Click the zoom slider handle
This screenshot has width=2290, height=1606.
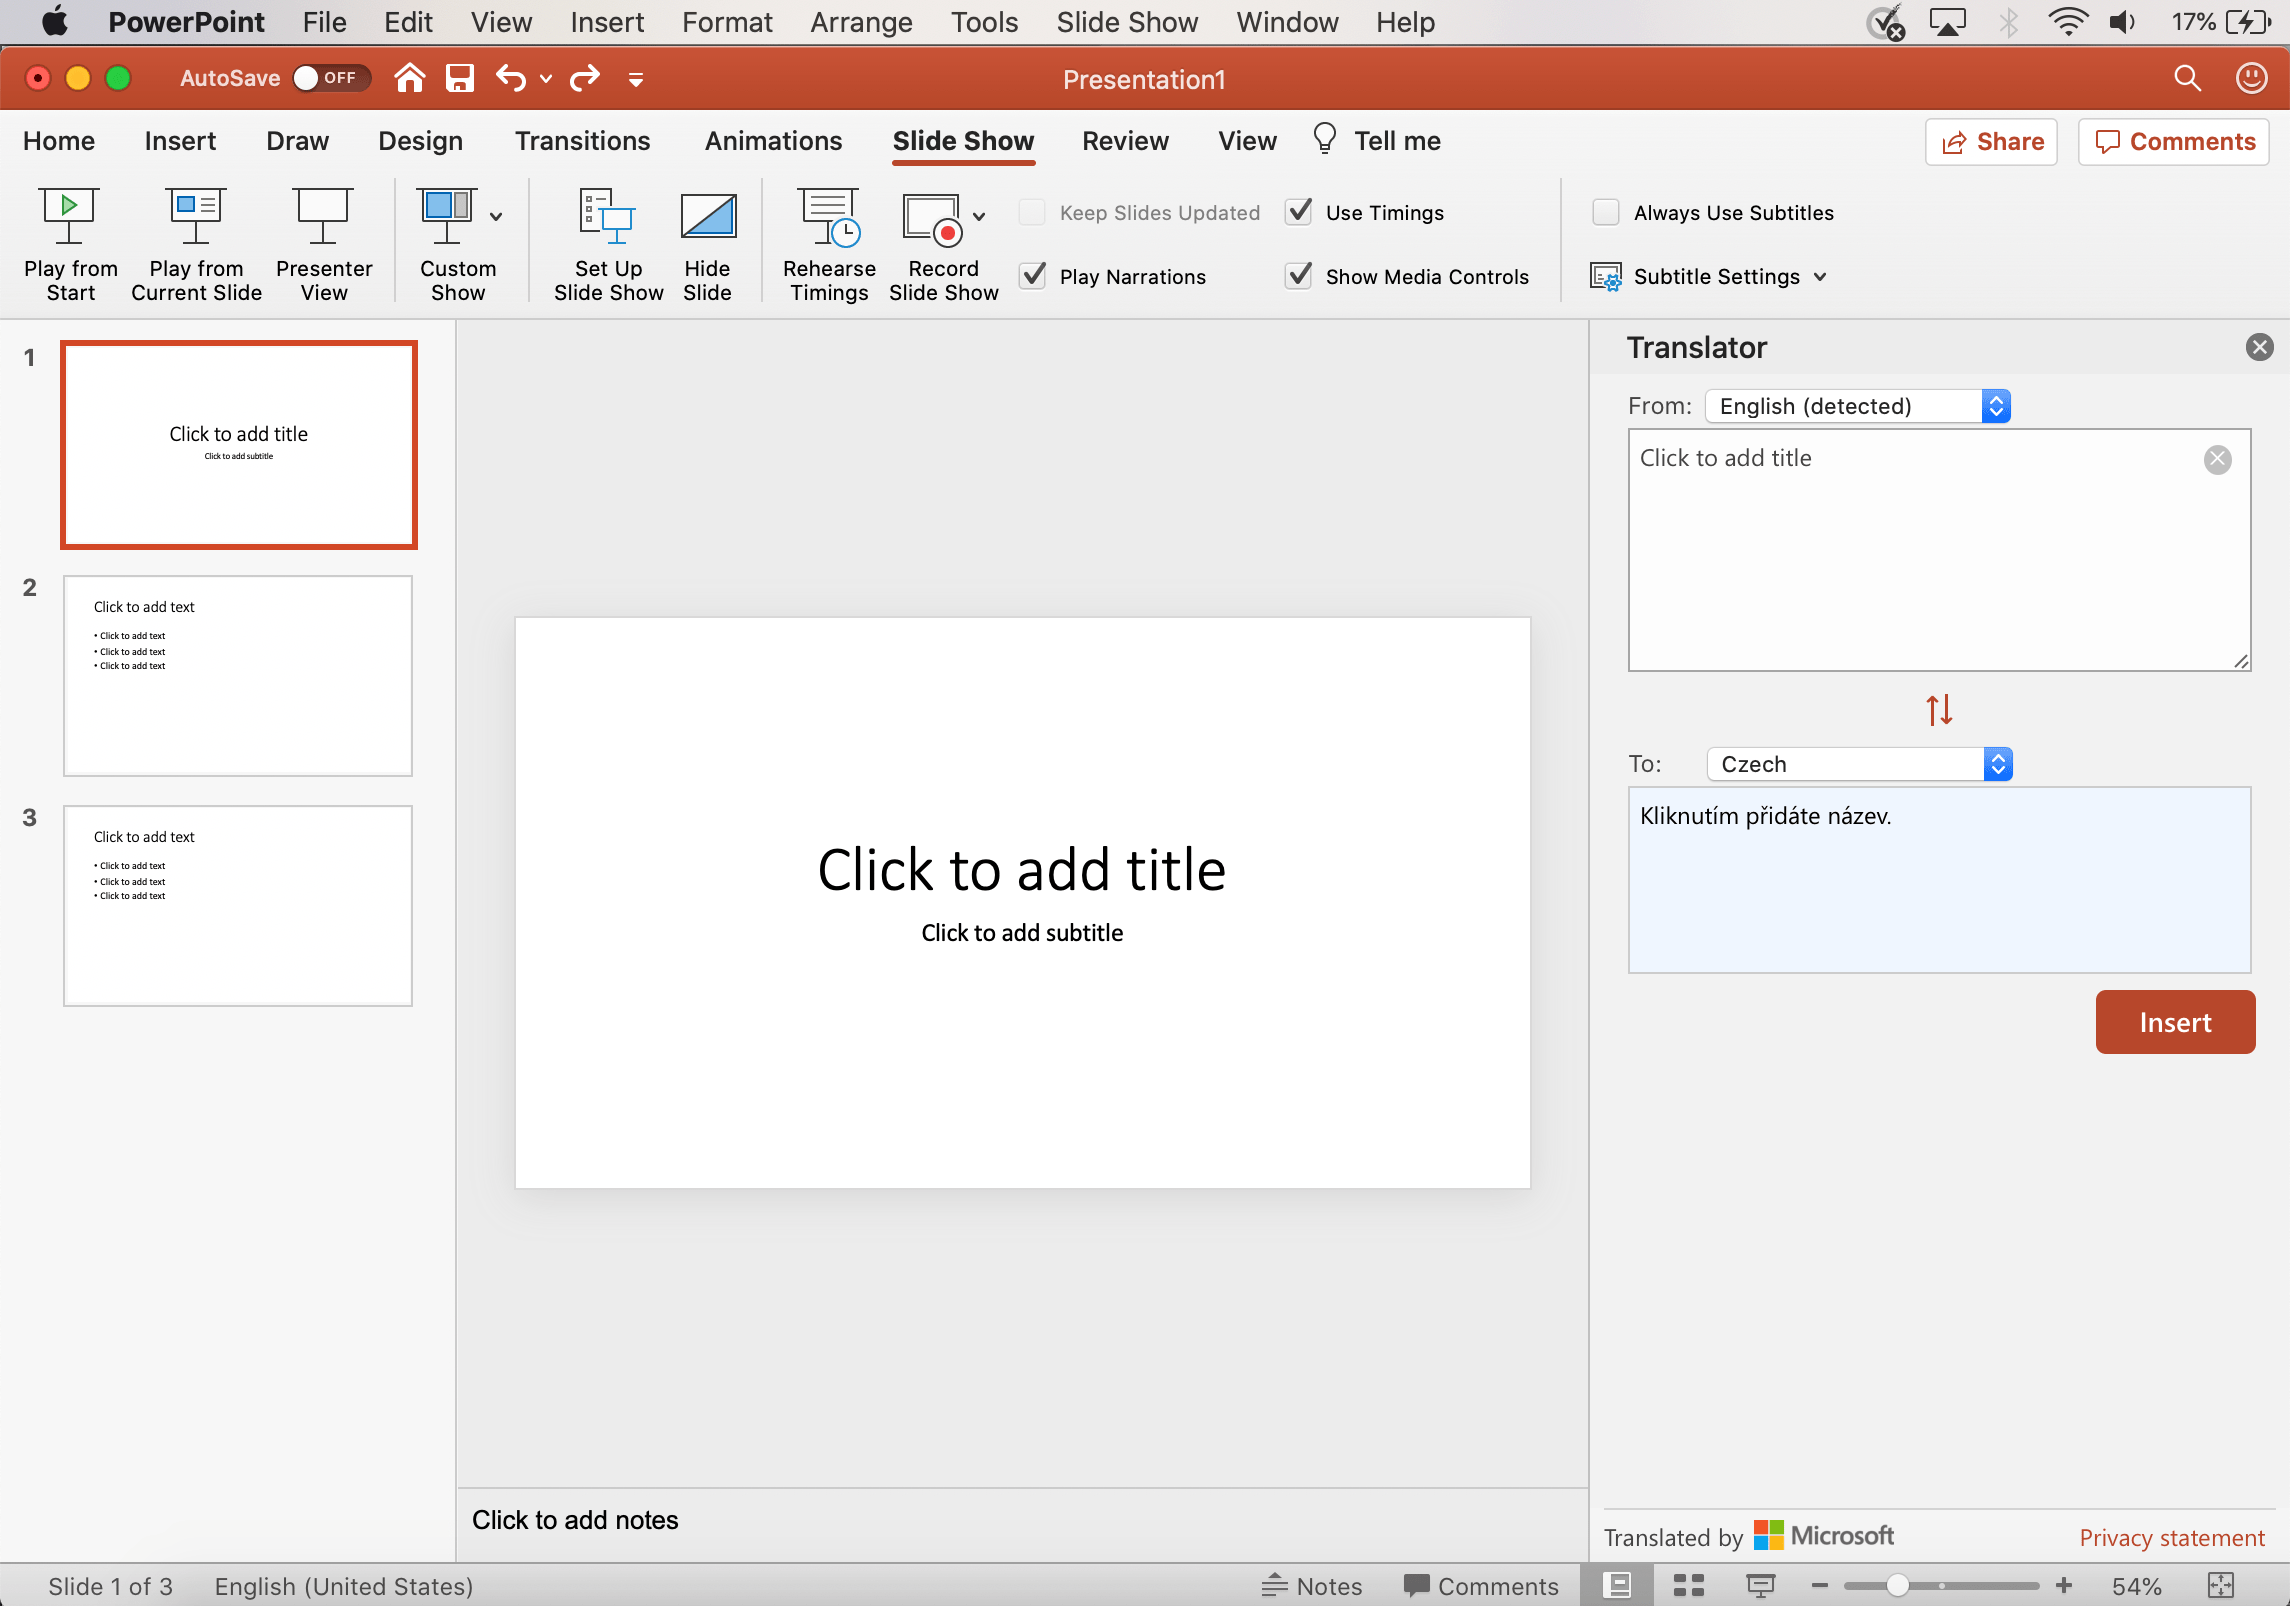click(x=1896, y=1586)
